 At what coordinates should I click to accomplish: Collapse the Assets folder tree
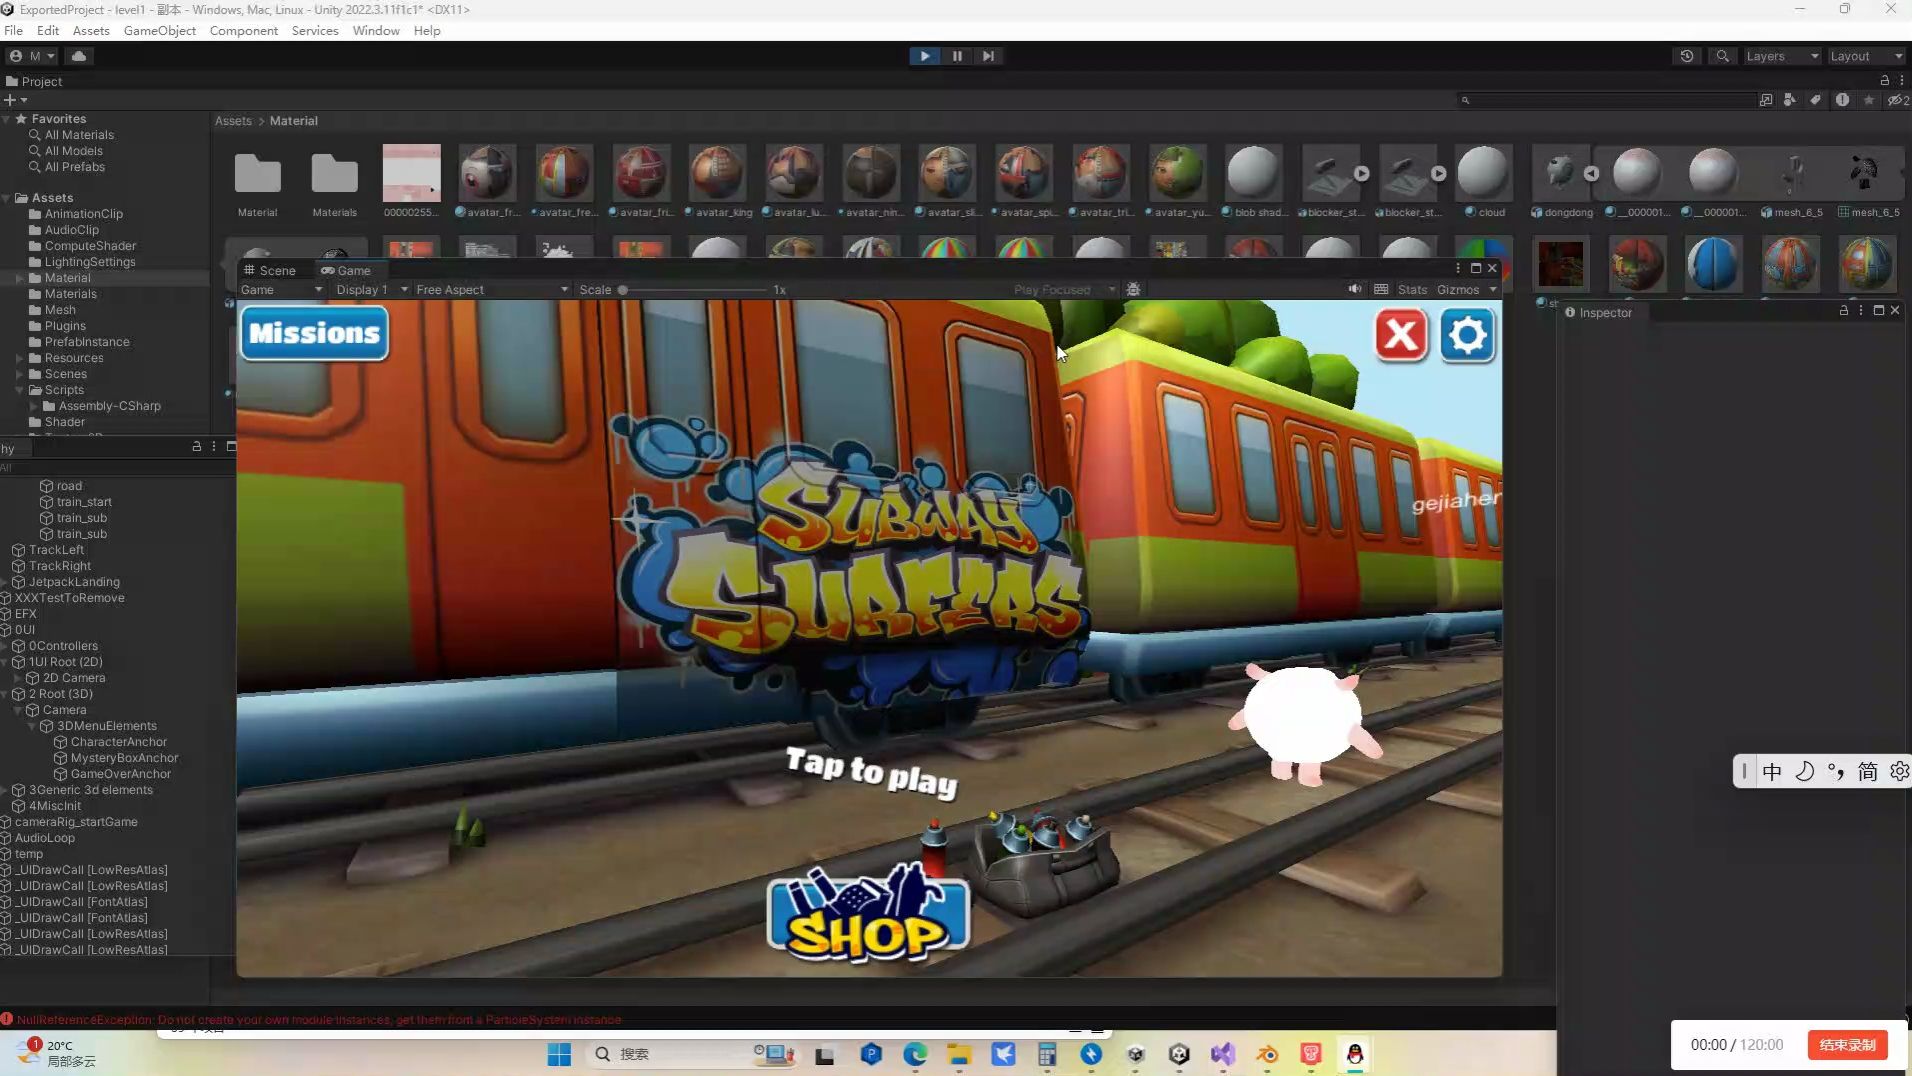(6, 198)
